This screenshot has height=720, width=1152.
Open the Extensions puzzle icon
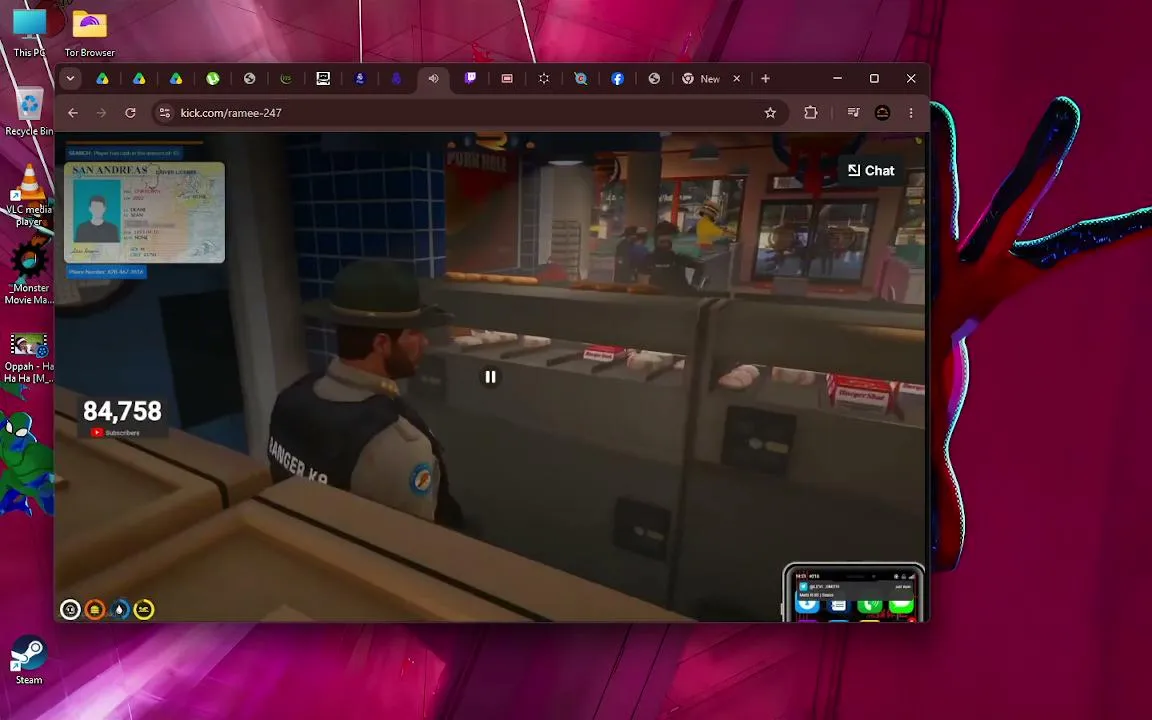point(810,112)
